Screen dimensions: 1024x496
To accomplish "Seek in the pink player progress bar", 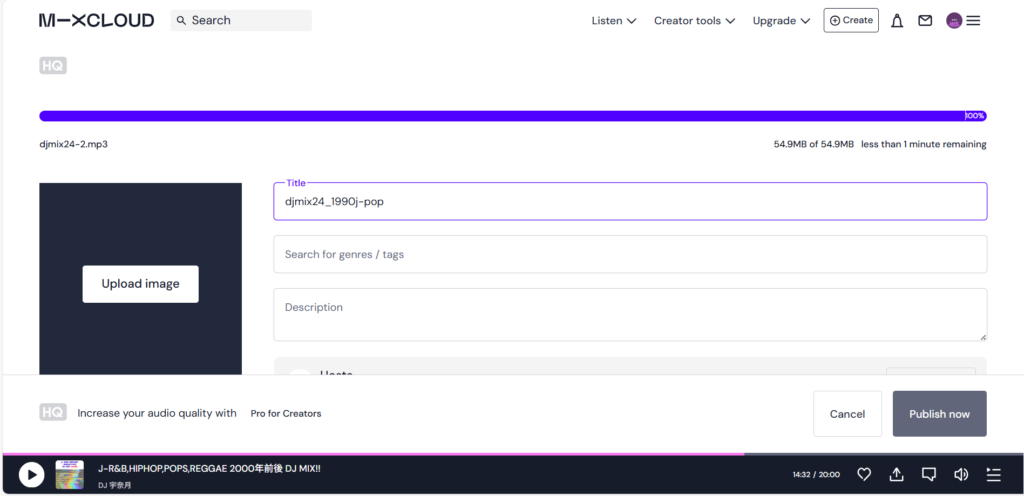I will coord(400,454).
